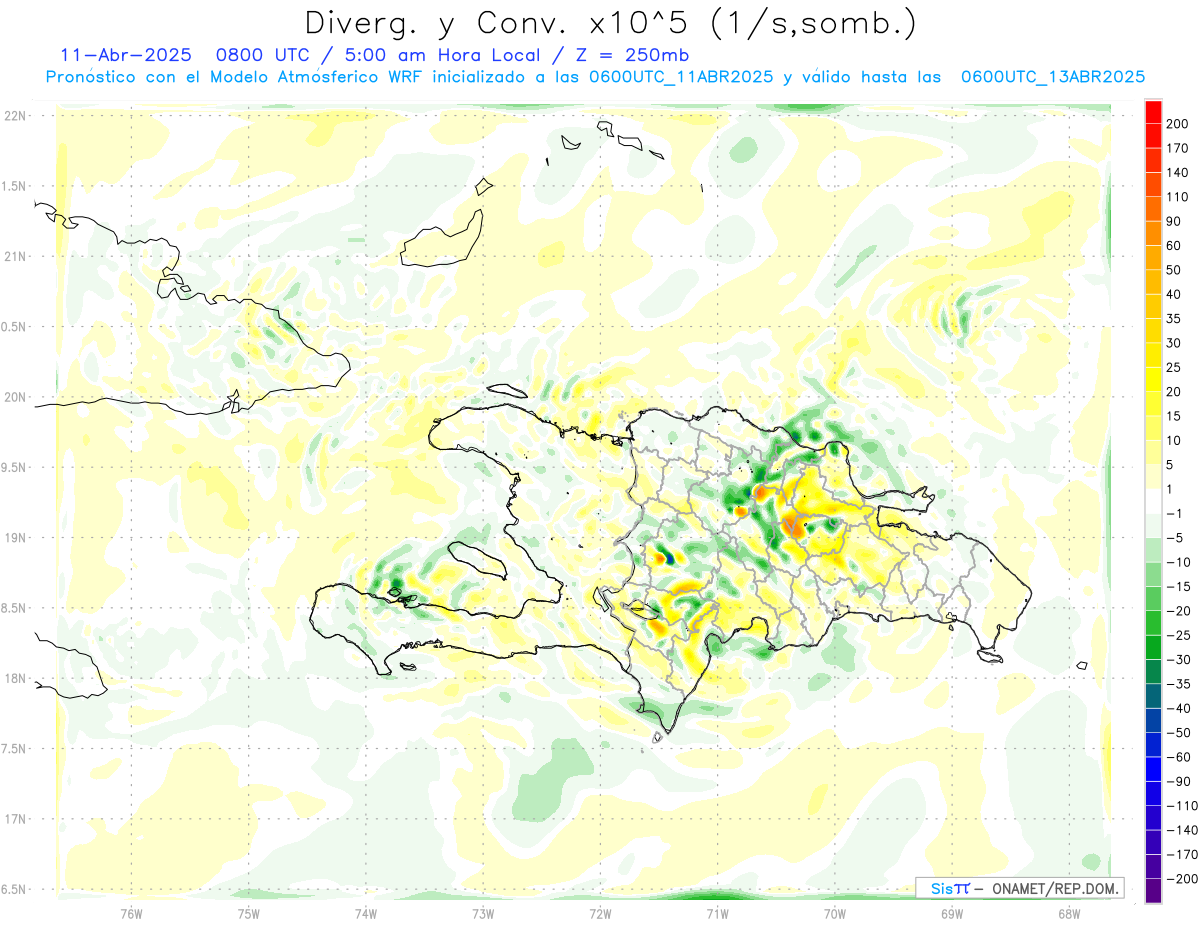The height and width of the screenshot is (927, 1200).
Task: Click the '-60' legend value
Action: click(x=1180, y=758)
